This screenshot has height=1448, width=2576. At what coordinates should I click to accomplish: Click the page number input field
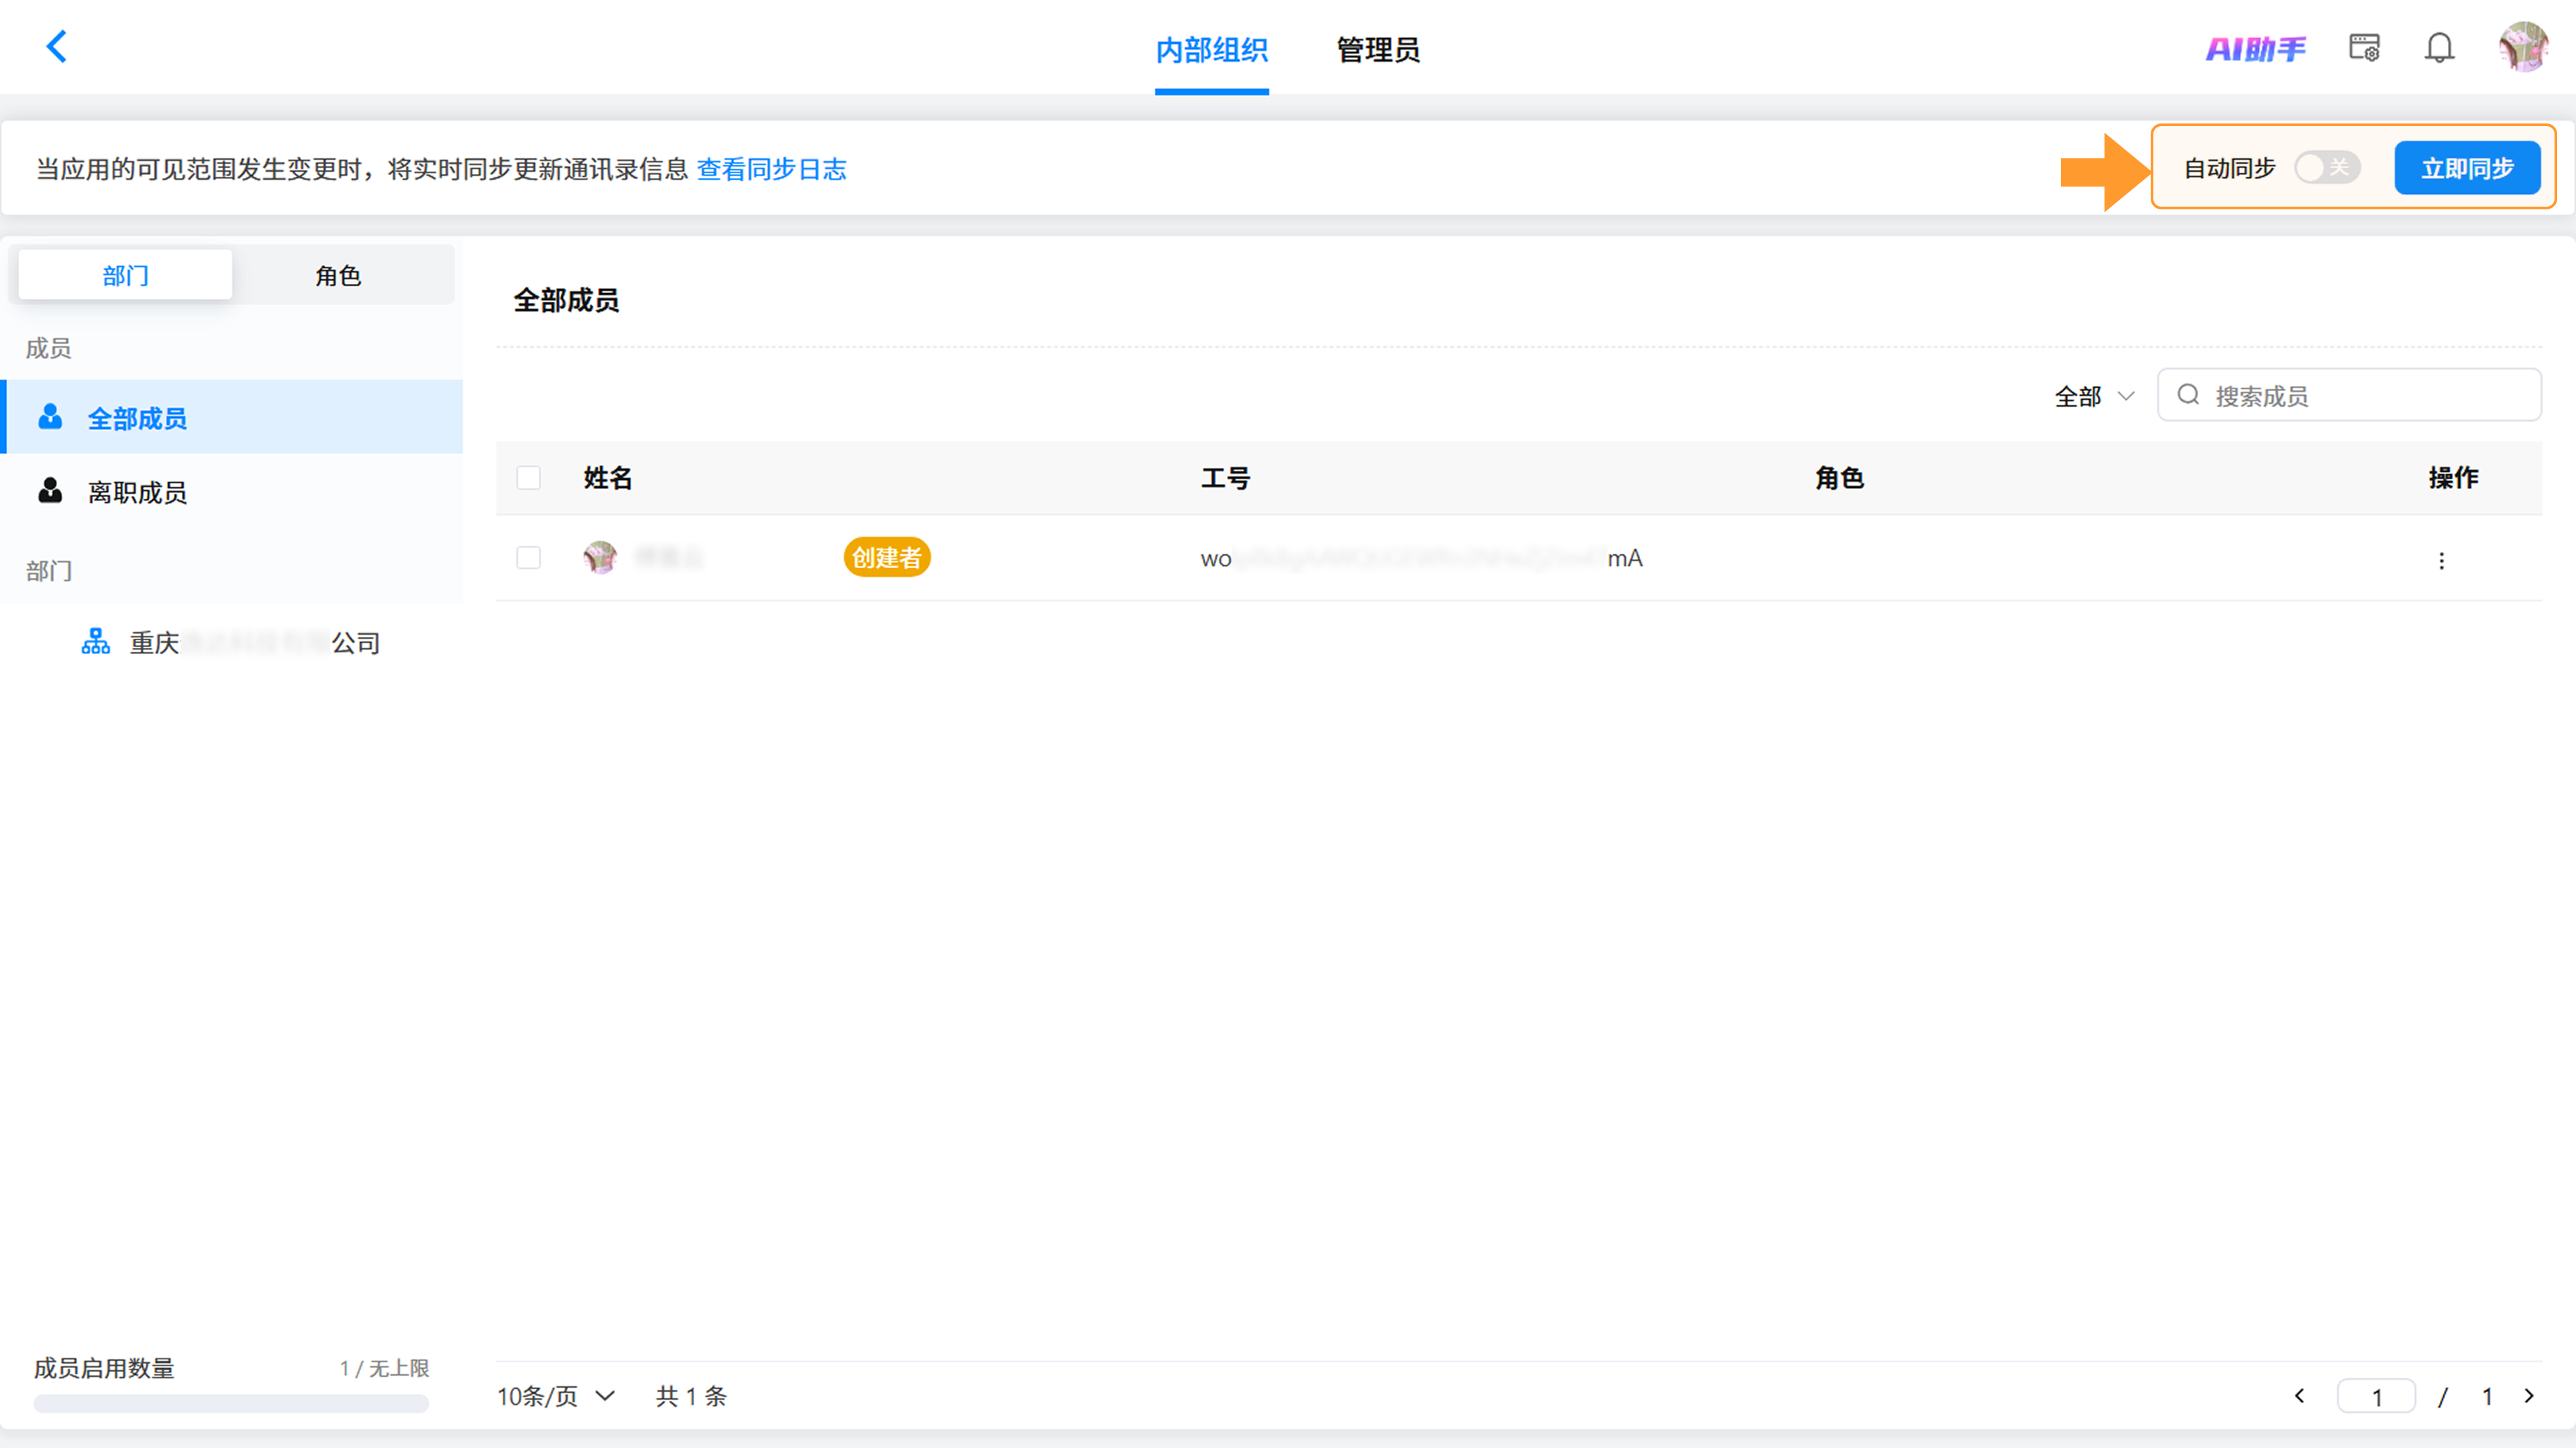(2376, 1395)
